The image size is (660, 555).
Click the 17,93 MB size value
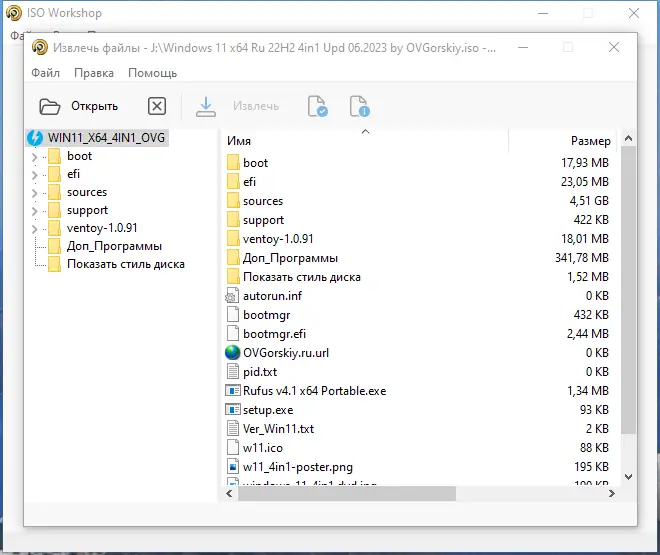[x=585, y=162]
